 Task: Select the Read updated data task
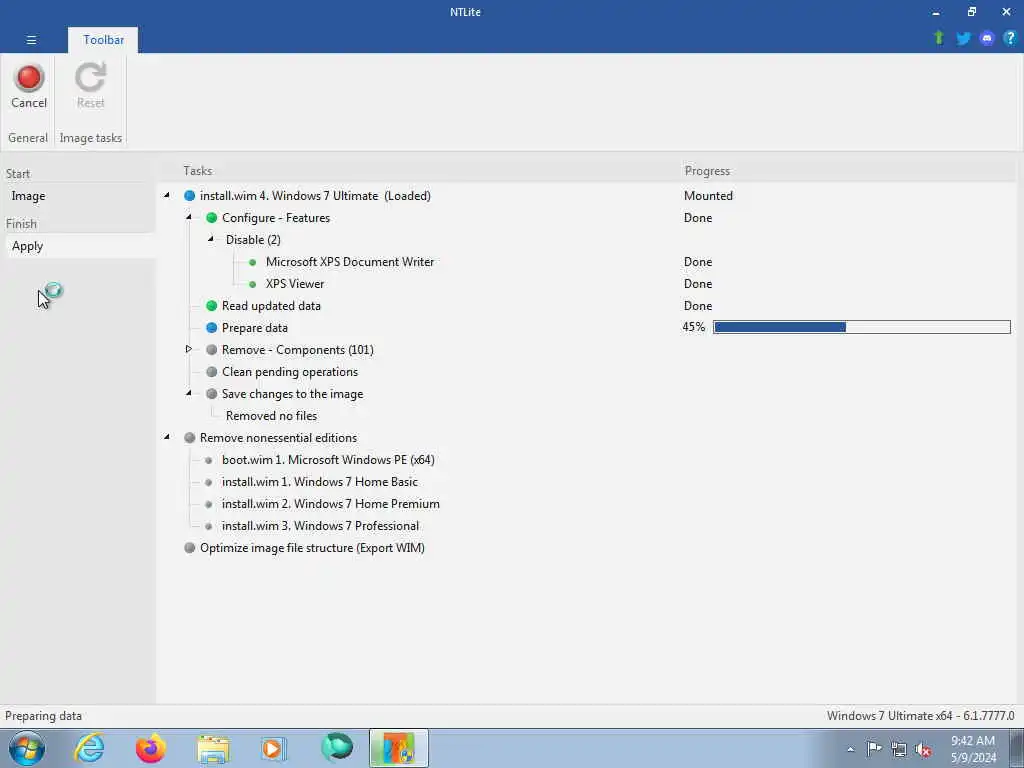271,306
